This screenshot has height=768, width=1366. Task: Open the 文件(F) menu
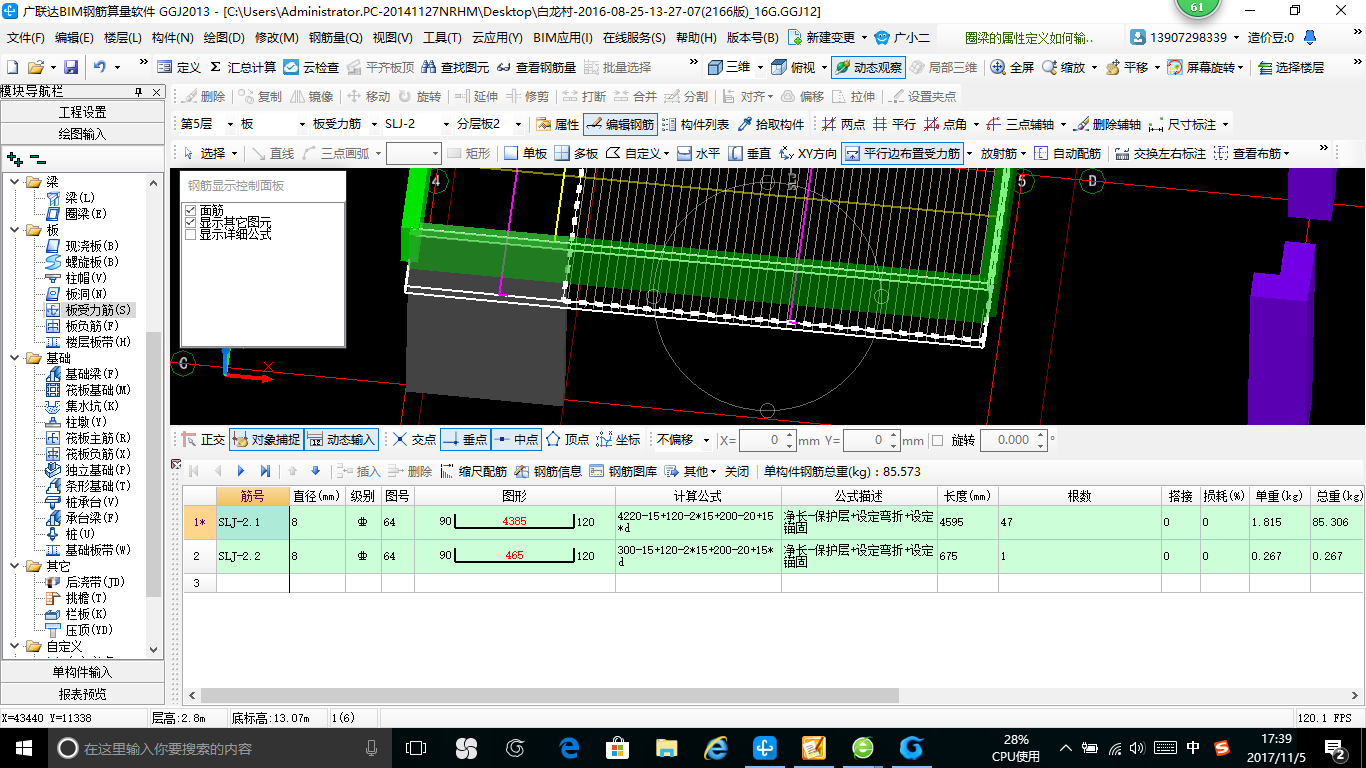point(25,38)
